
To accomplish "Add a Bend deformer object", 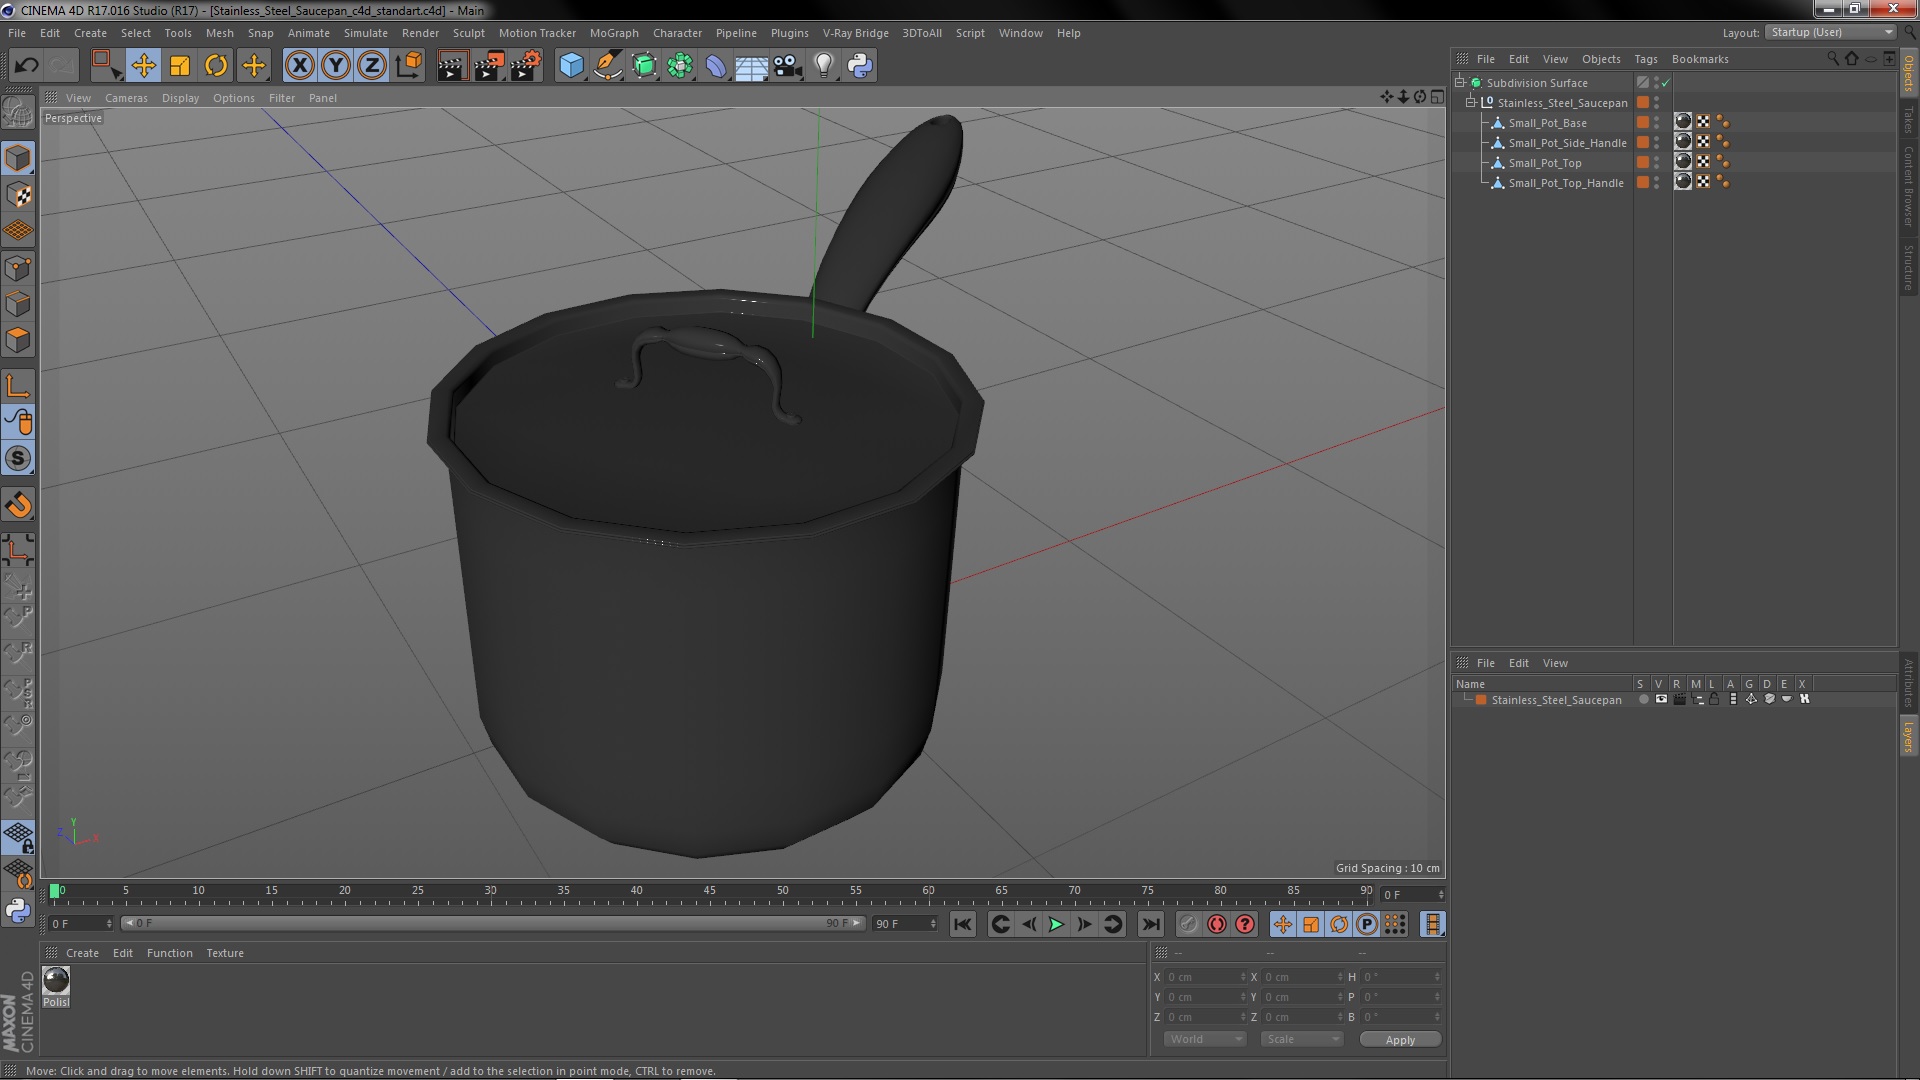I will (716, 66).
